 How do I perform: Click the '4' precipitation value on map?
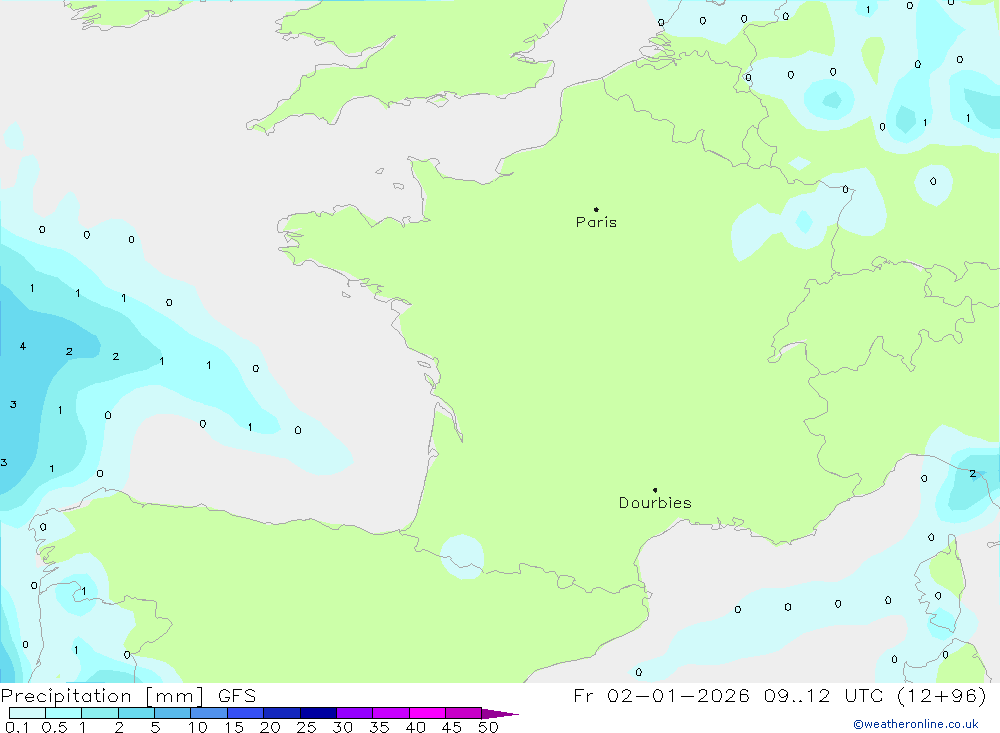23,346
